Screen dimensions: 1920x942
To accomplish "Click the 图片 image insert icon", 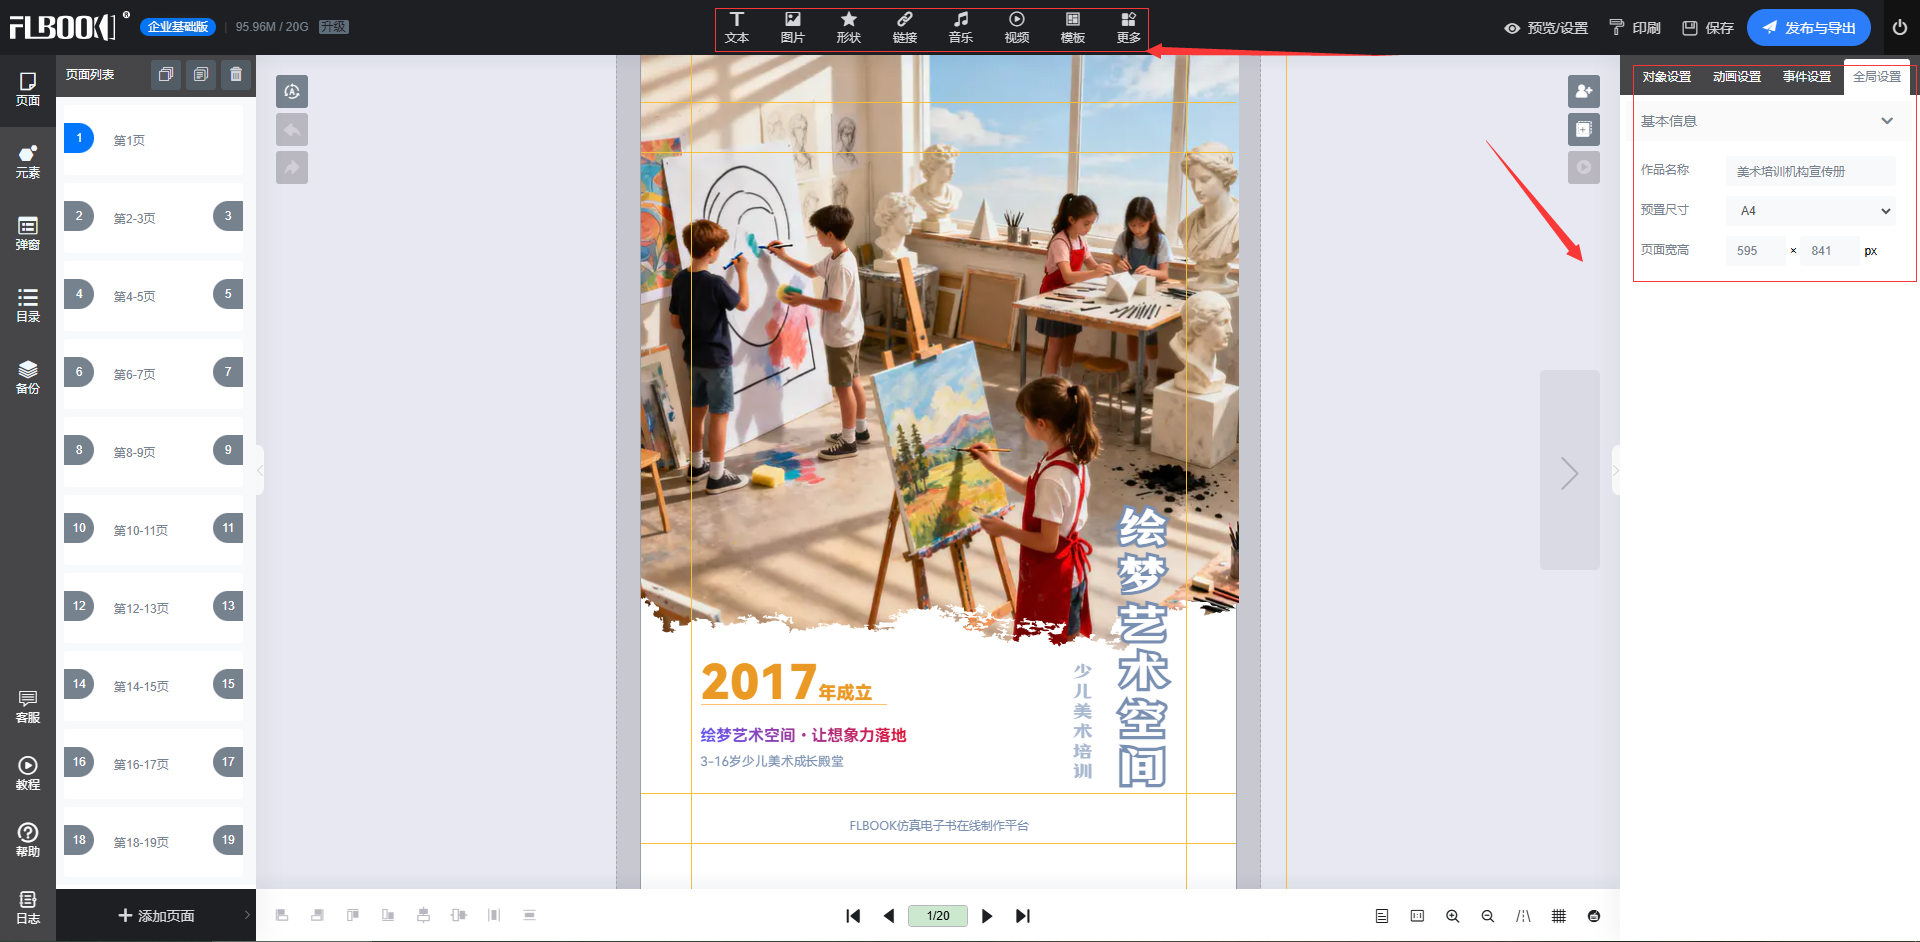I will (x=792, y=27).
